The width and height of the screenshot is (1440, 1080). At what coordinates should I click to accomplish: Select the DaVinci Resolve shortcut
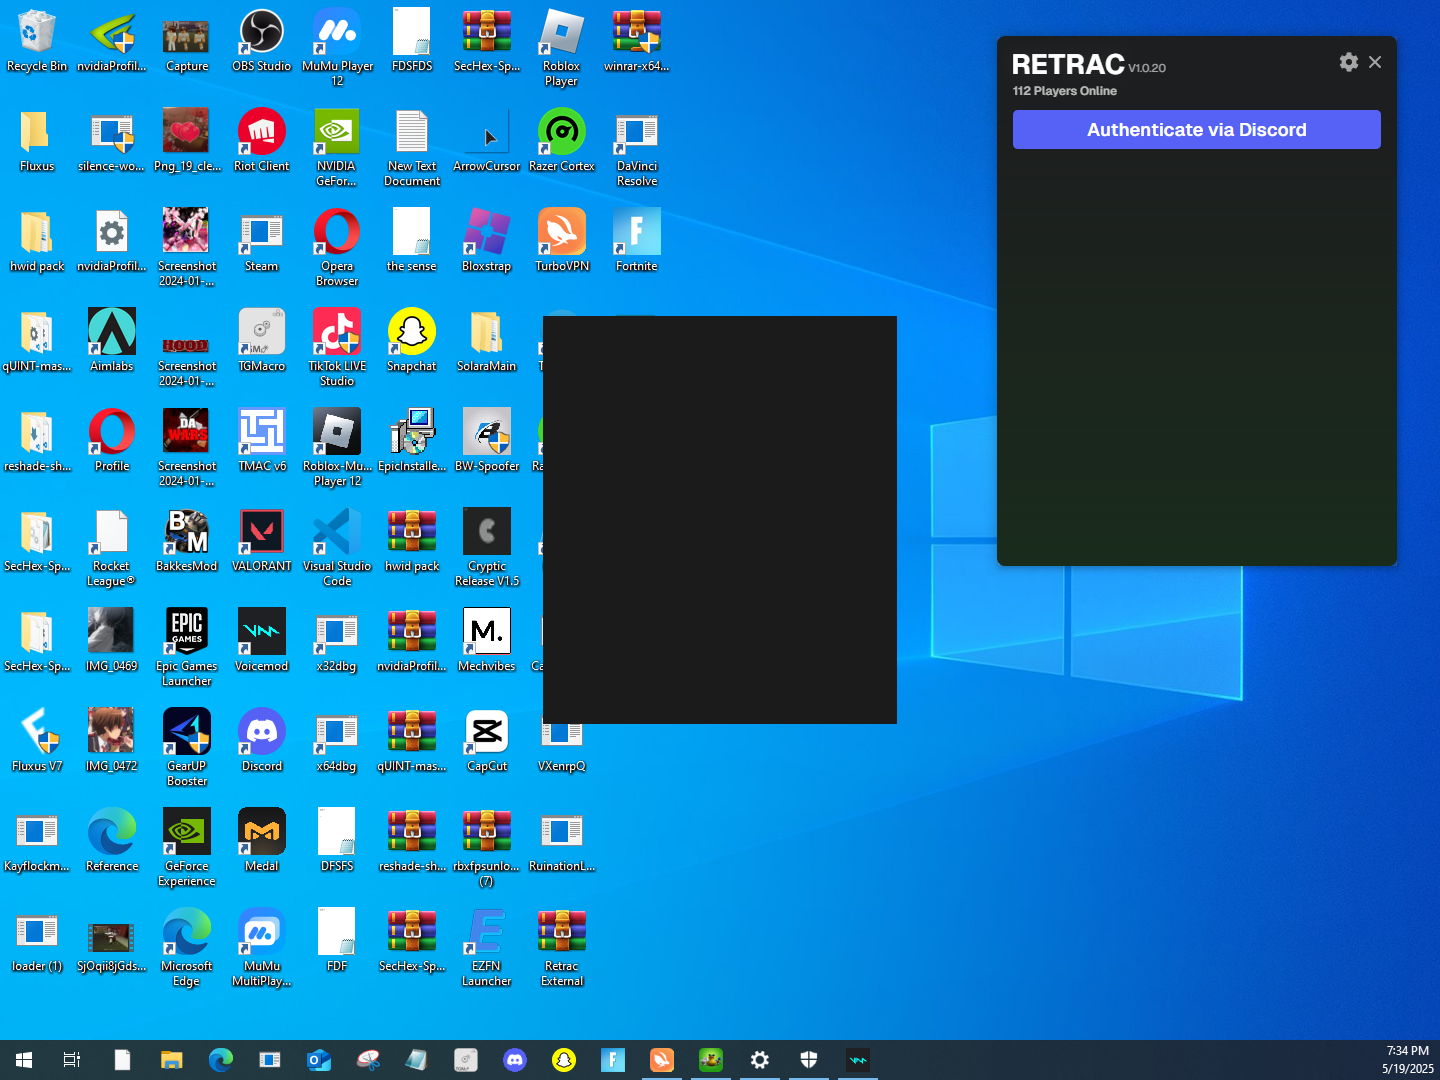[x=637, y=148]
